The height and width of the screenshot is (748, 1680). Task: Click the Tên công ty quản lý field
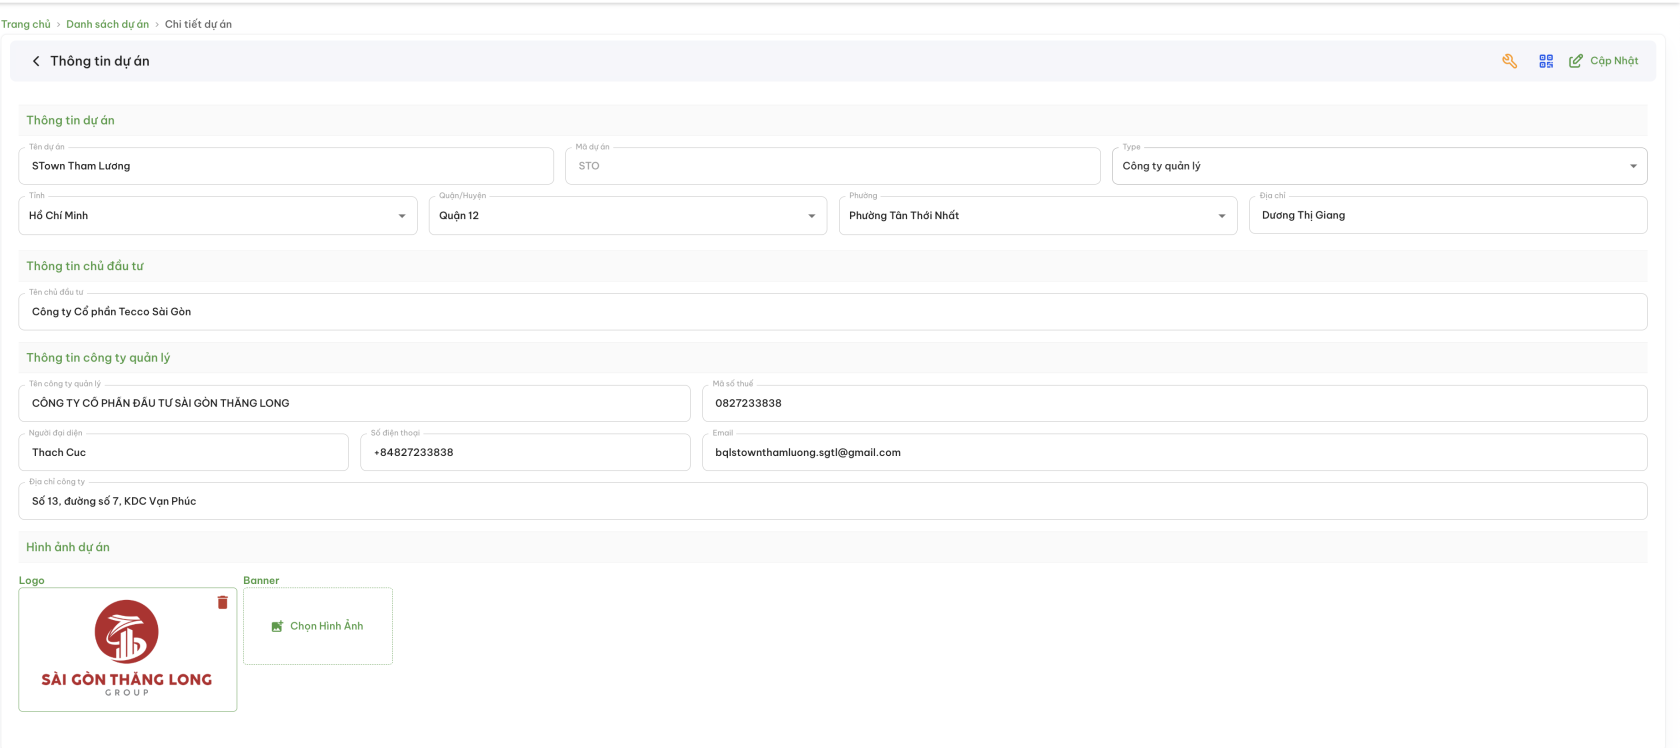pyautogui.click(x=355, y=403)
